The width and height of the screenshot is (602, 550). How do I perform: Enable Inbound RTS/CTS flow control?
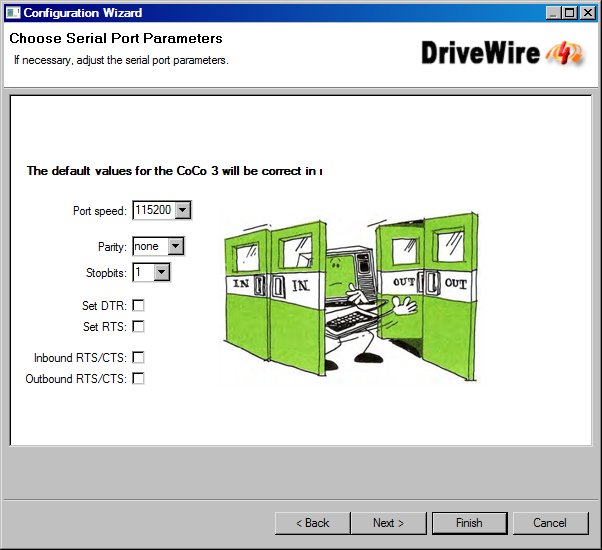tap(138, 357)
